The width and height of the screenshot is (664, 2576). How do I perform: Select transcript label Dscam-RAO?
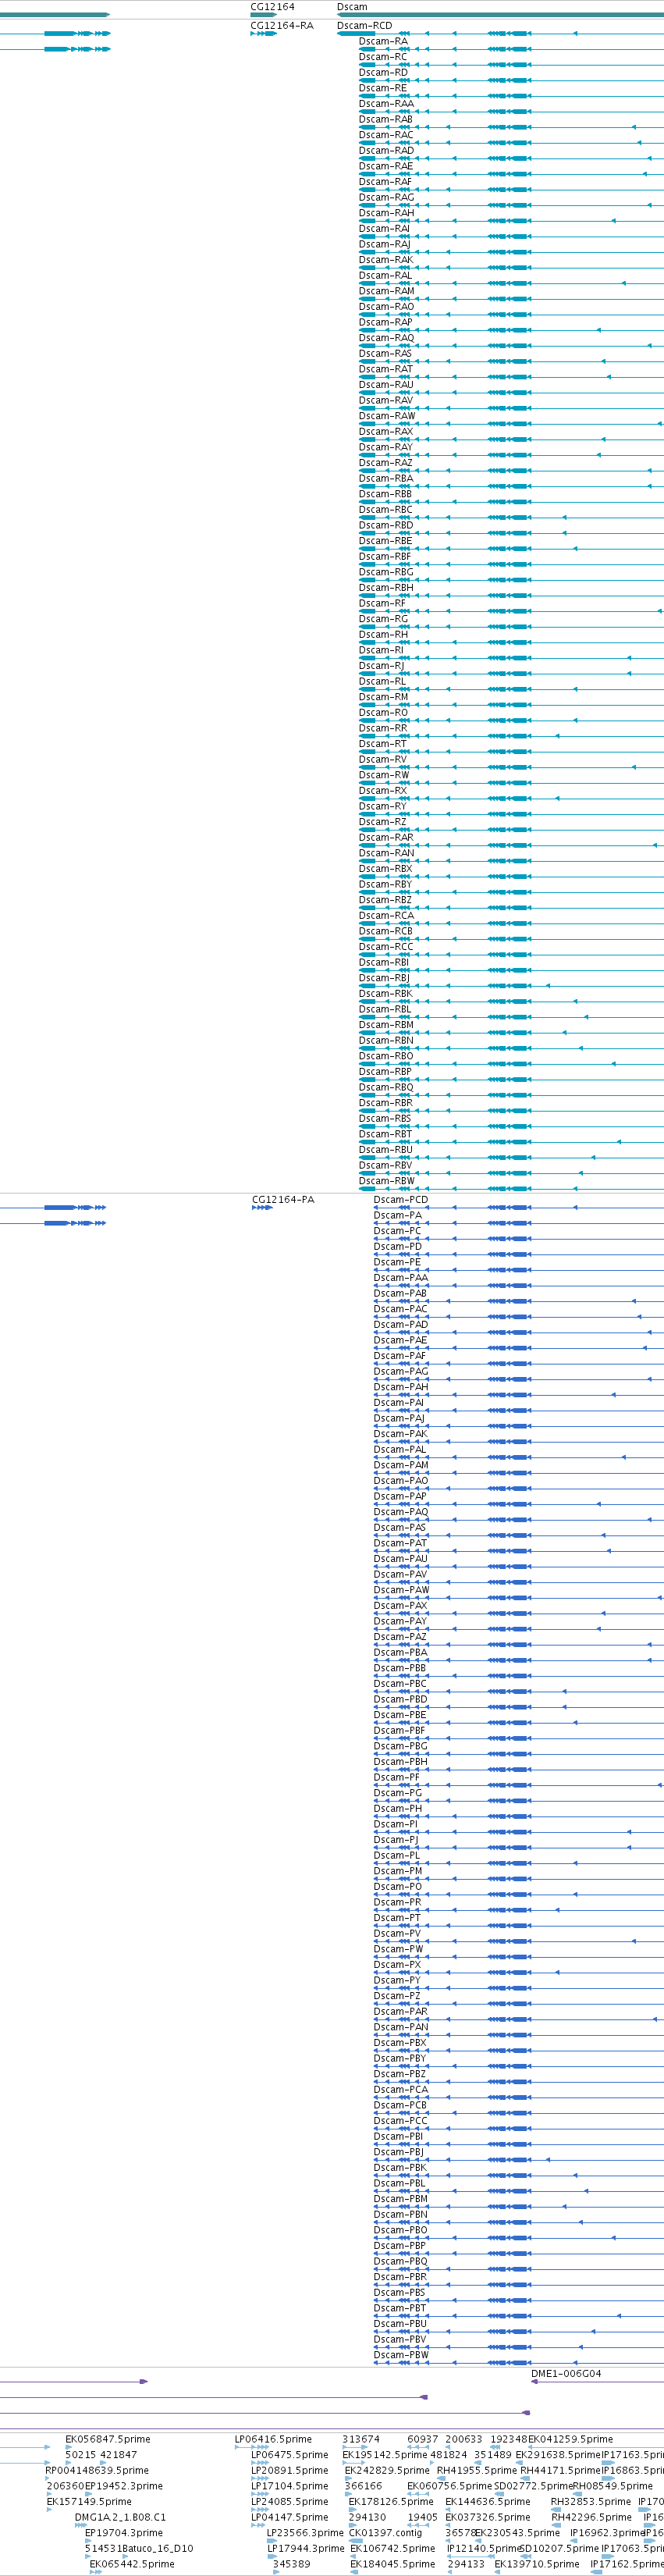386,307
